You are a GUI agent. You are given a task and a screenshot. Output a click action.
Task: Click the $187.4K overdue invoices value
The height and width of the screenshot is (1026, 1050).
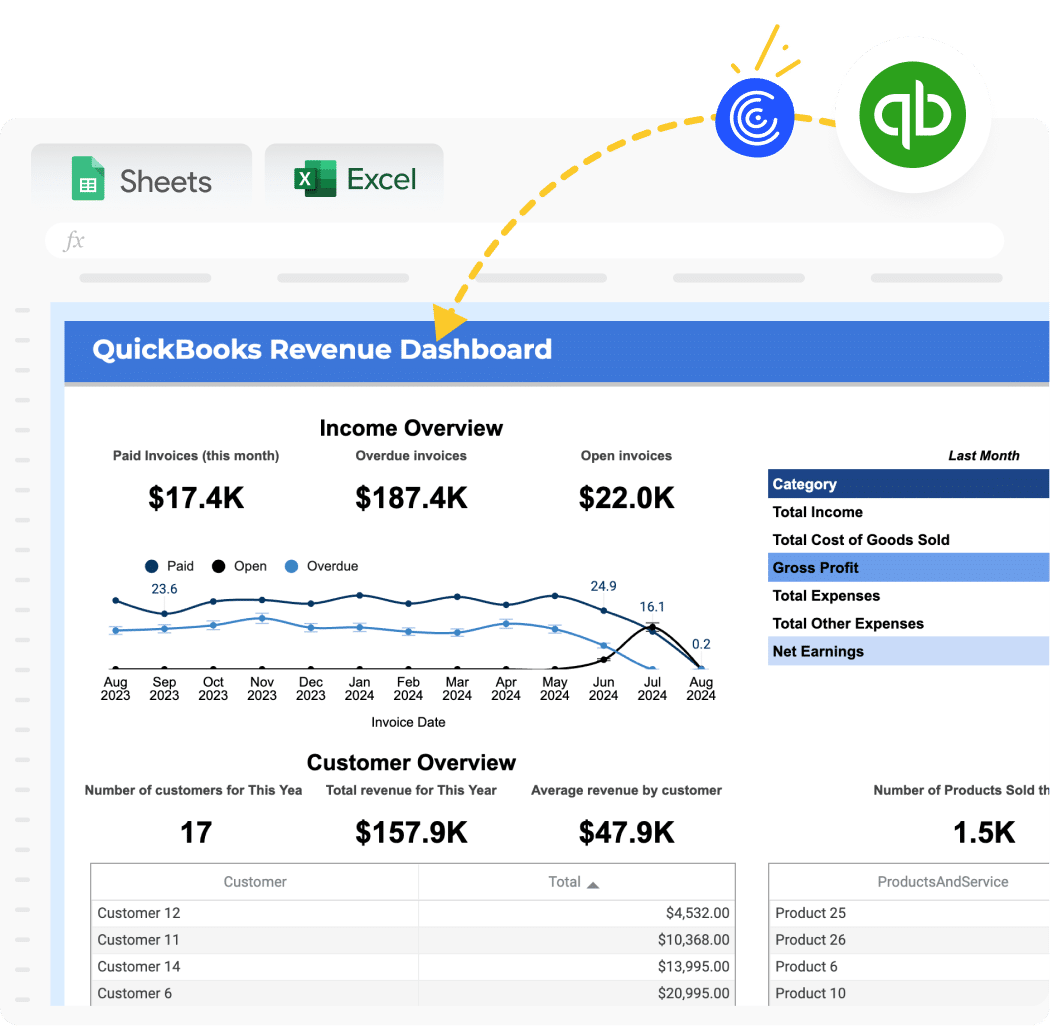(411, 498)
